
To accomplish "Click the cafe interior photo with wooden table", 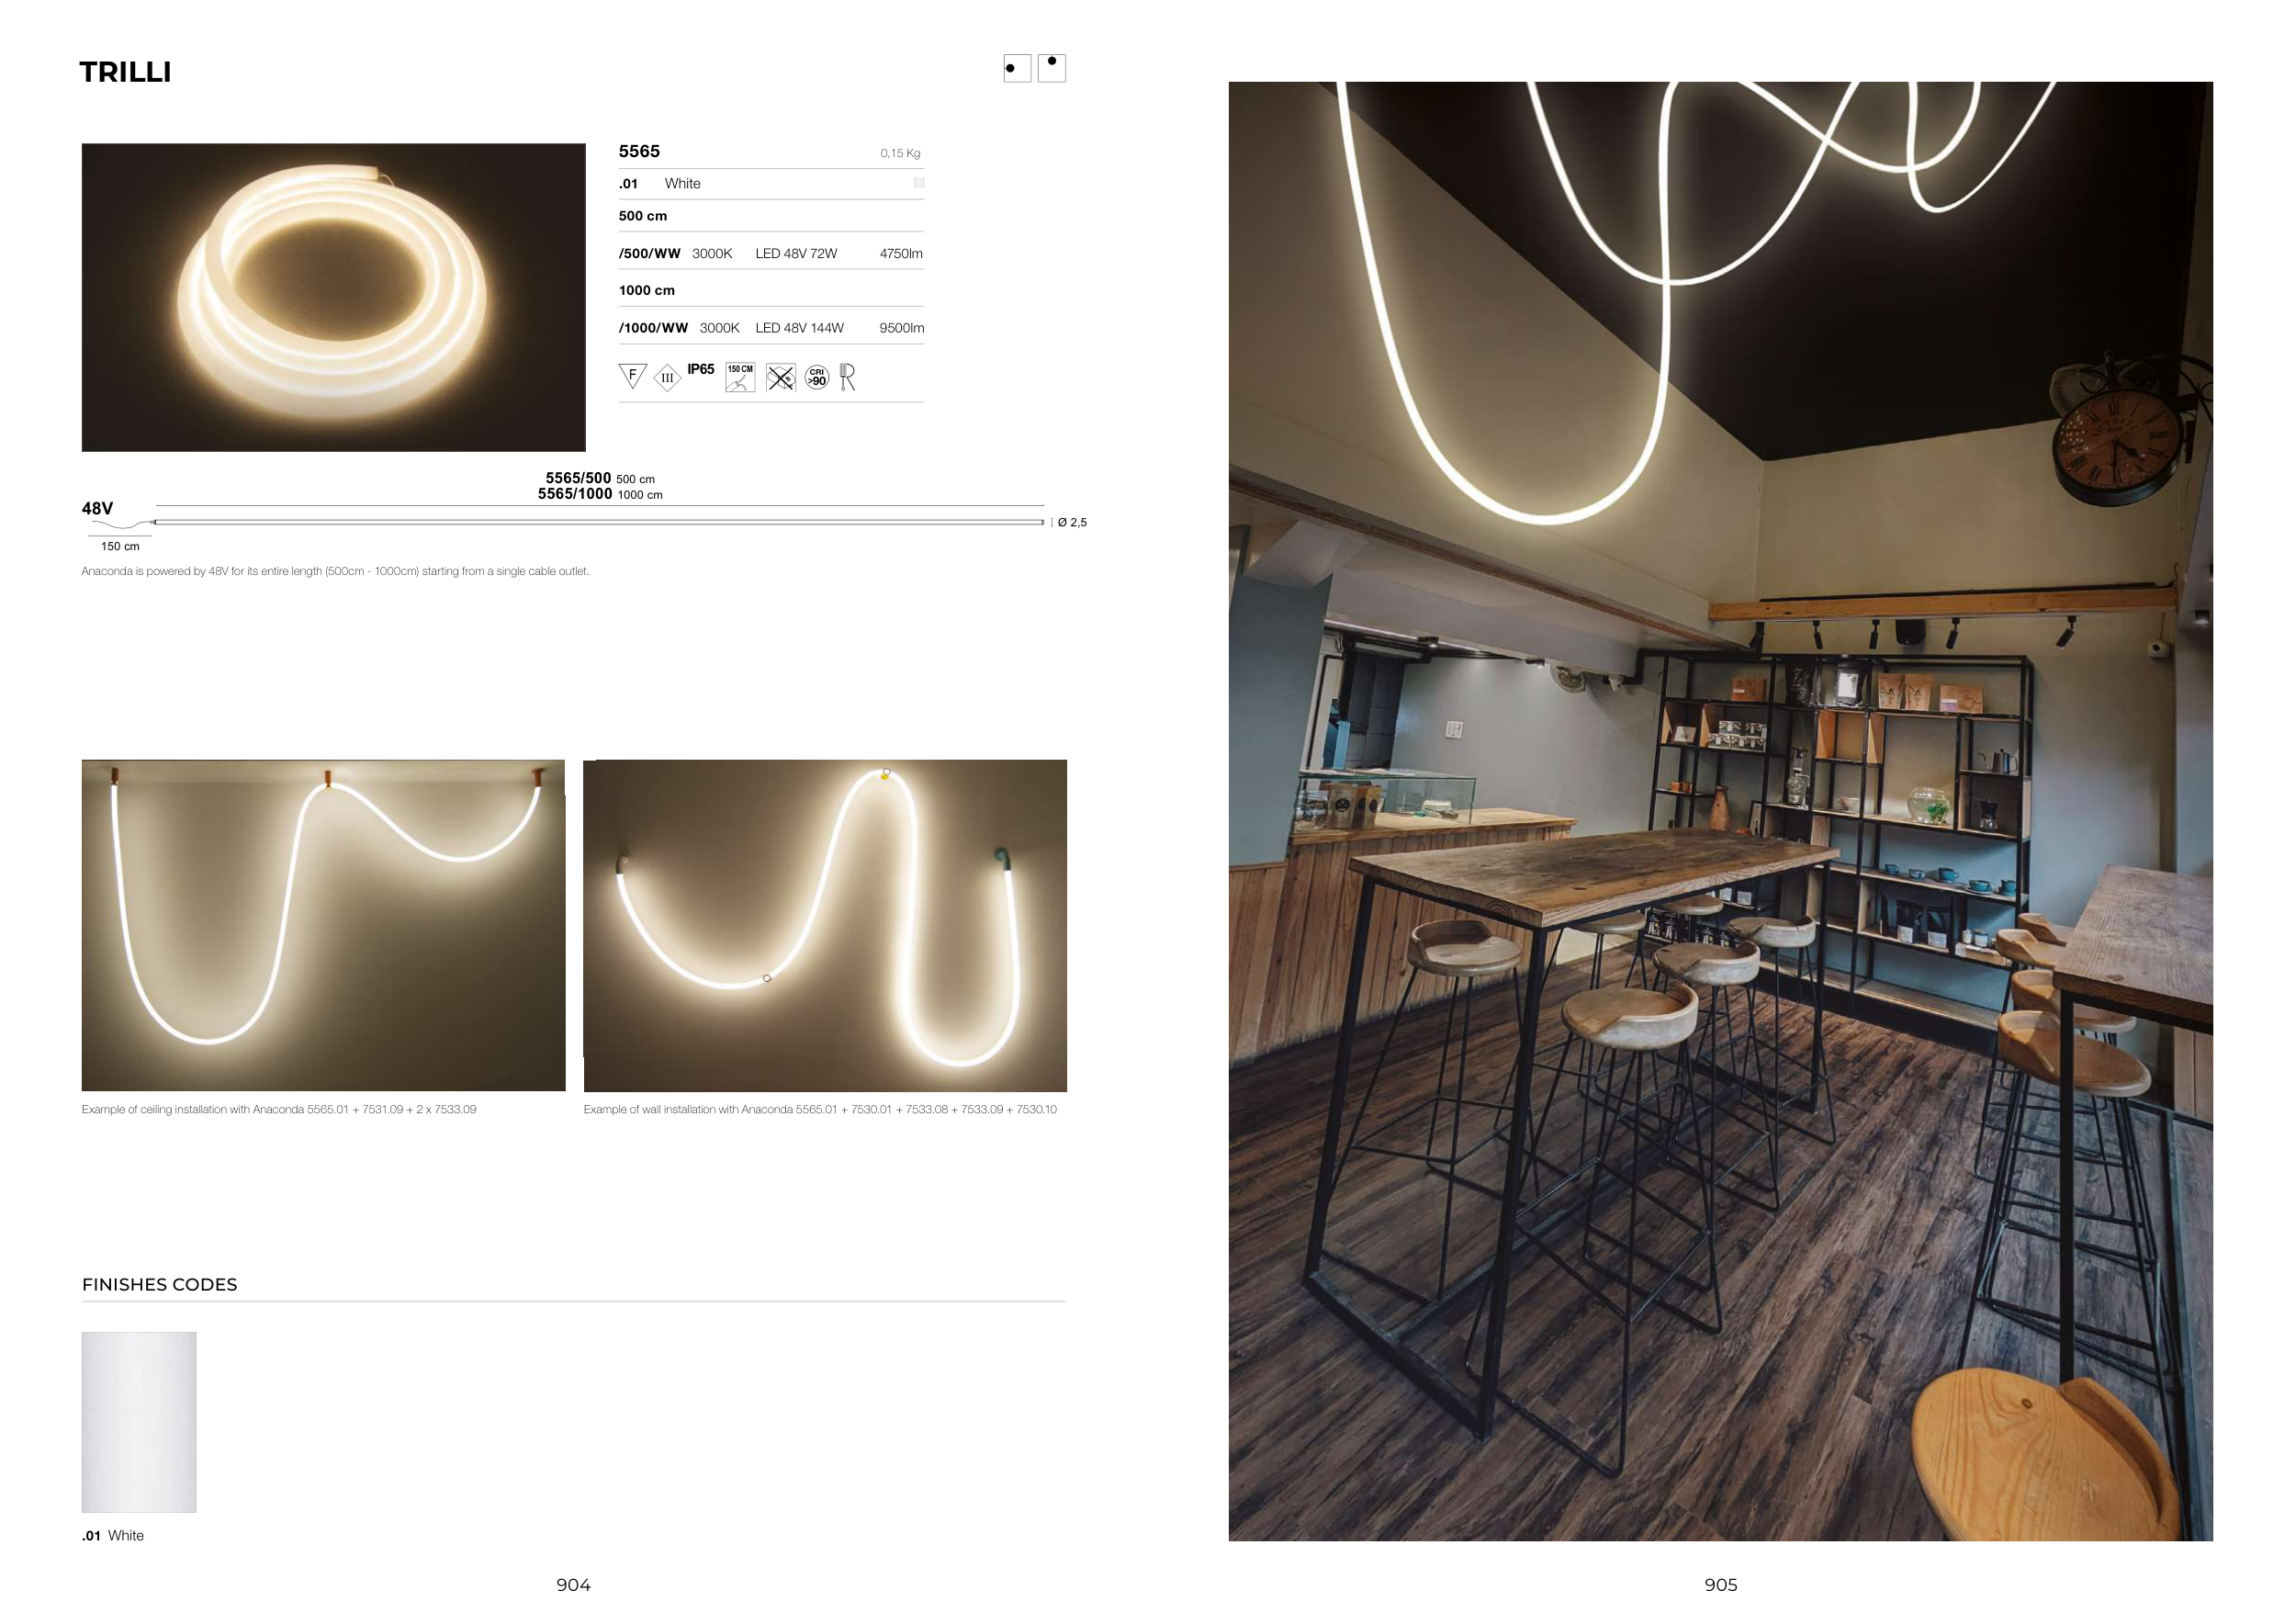I will tap(1720, 810).
